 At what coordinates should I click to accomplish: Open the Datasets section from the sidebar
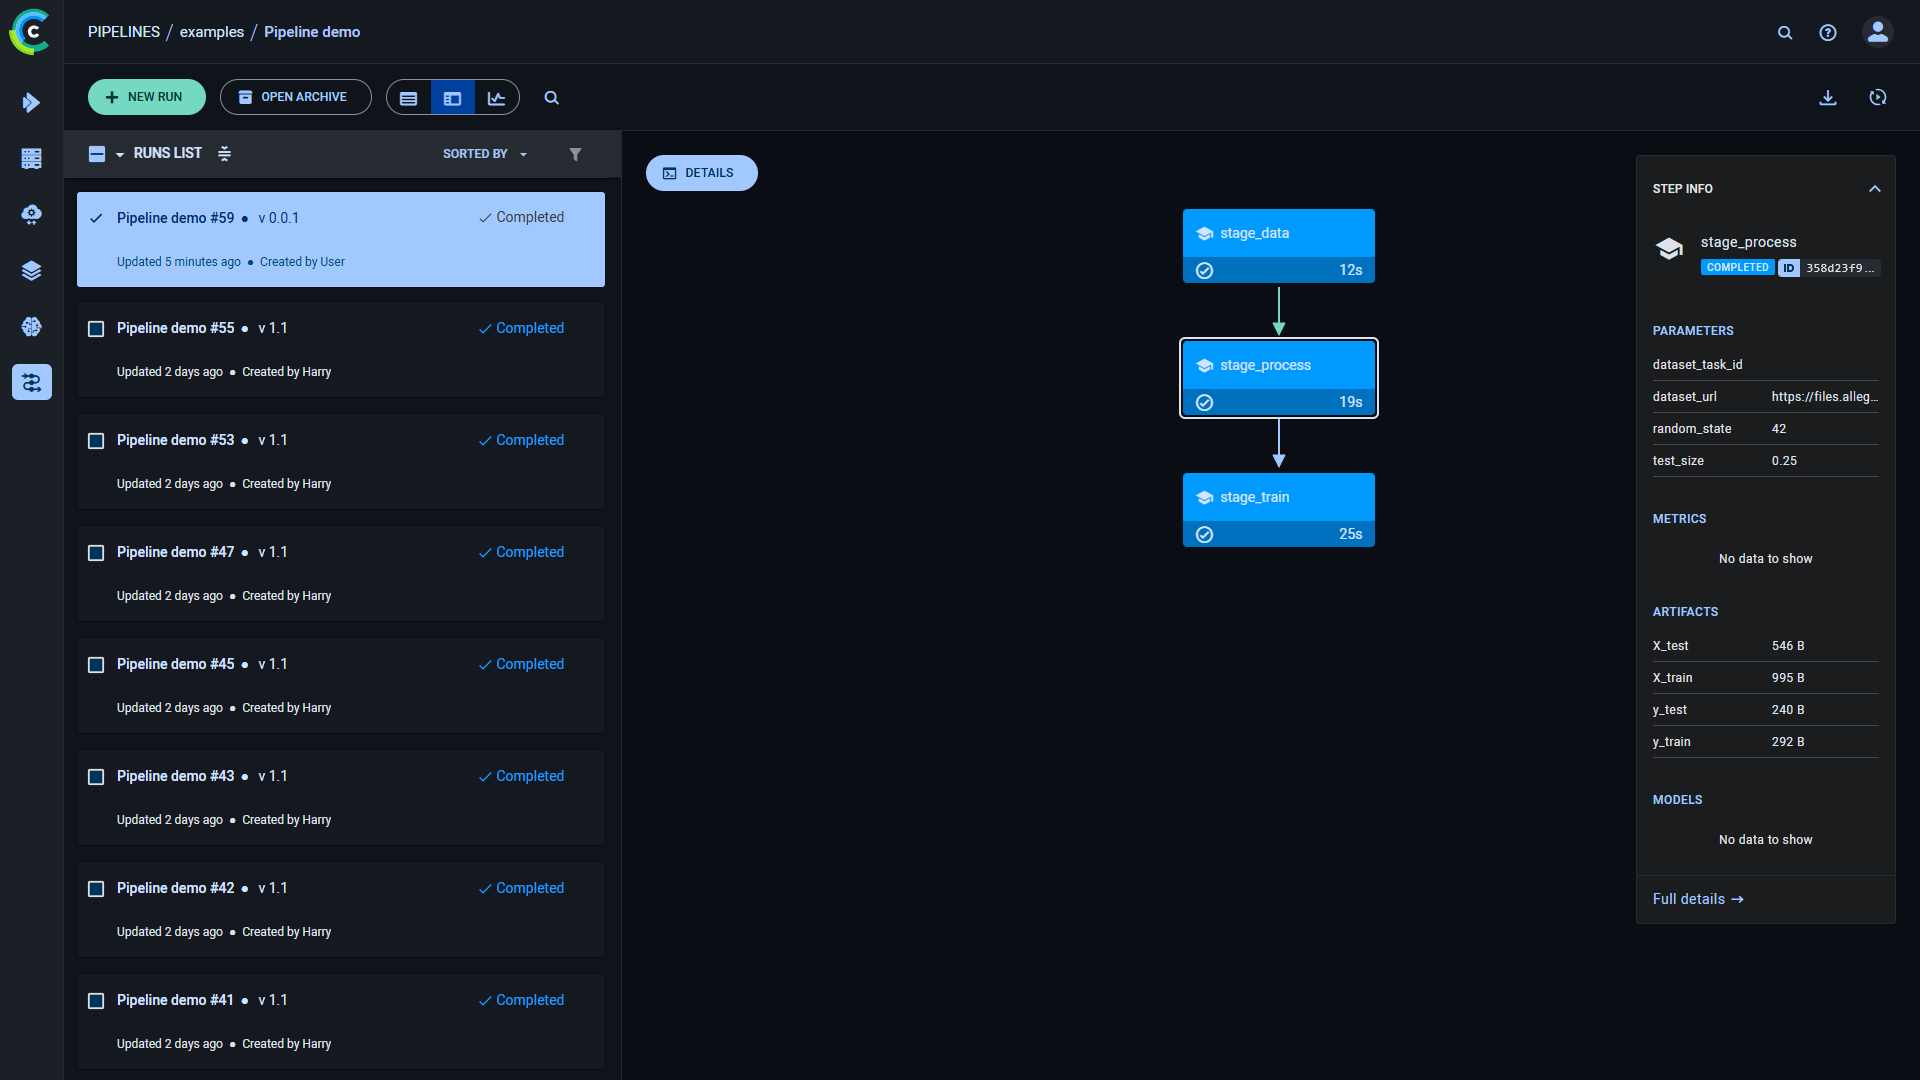pyautogui.click(x=31, y=270)
